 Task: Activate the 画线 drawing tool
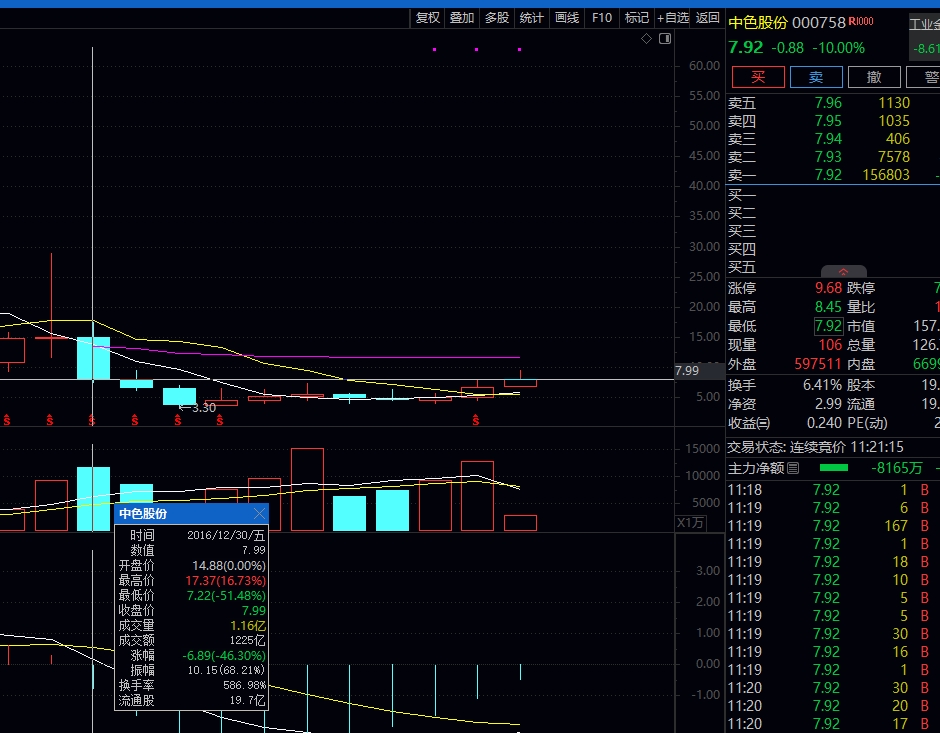coord(567,18)
